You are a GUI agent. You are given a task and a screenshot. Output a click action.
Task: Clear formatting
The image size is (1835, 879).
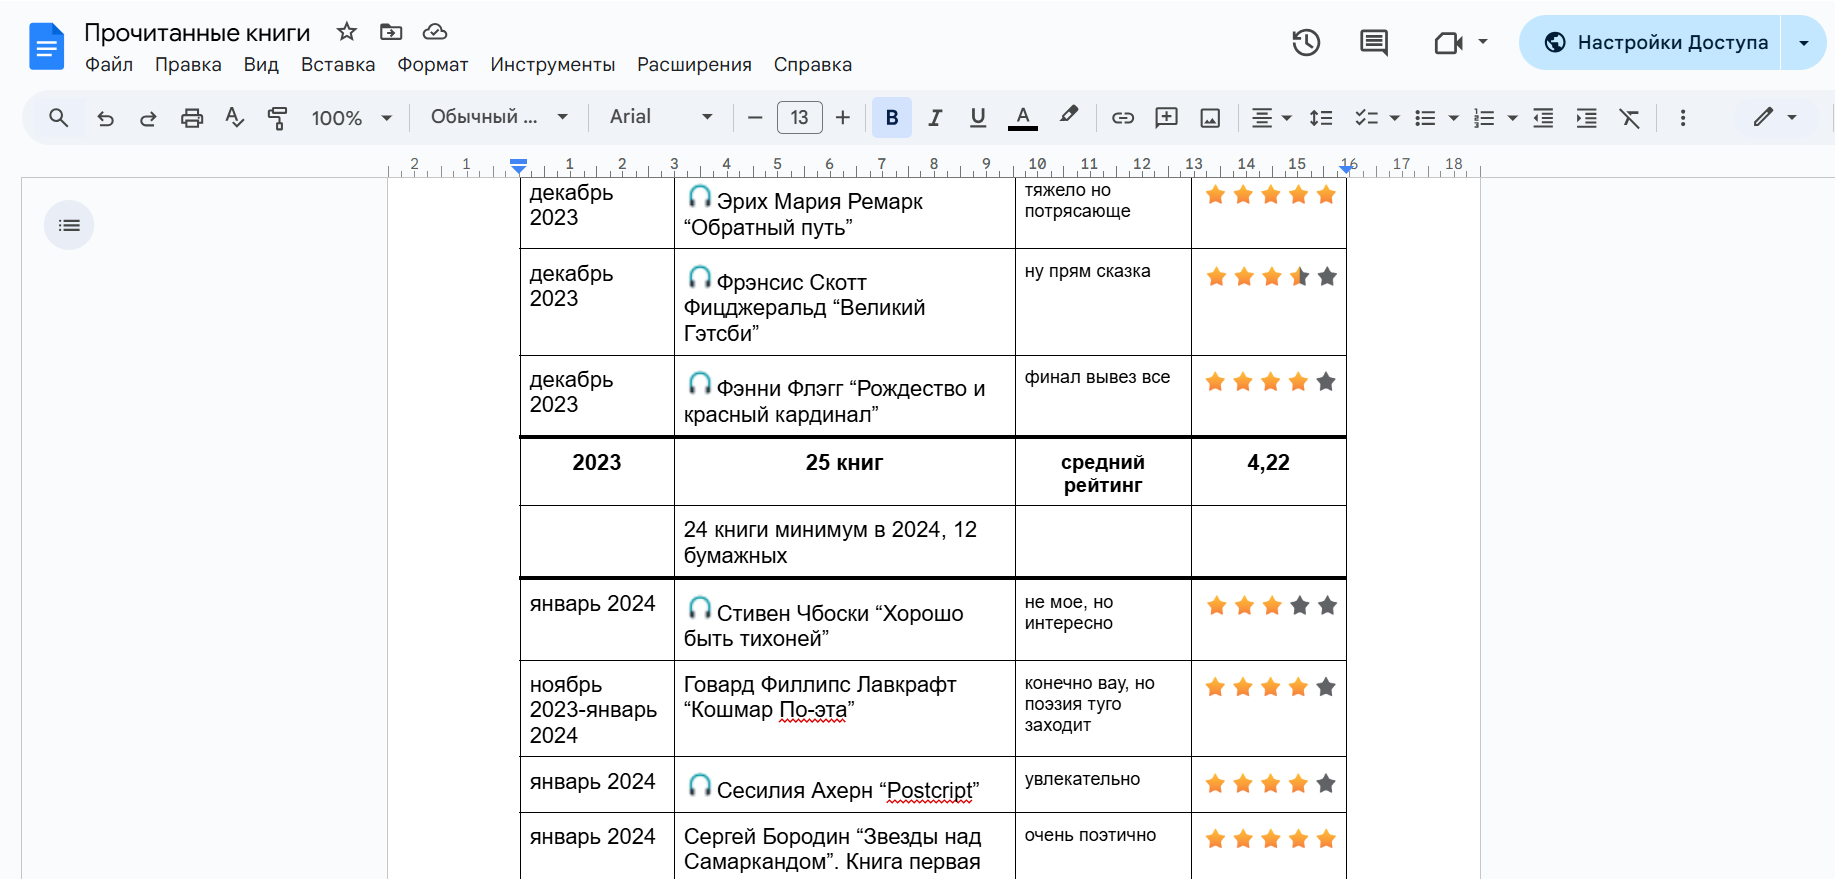tap(1630, 118)
